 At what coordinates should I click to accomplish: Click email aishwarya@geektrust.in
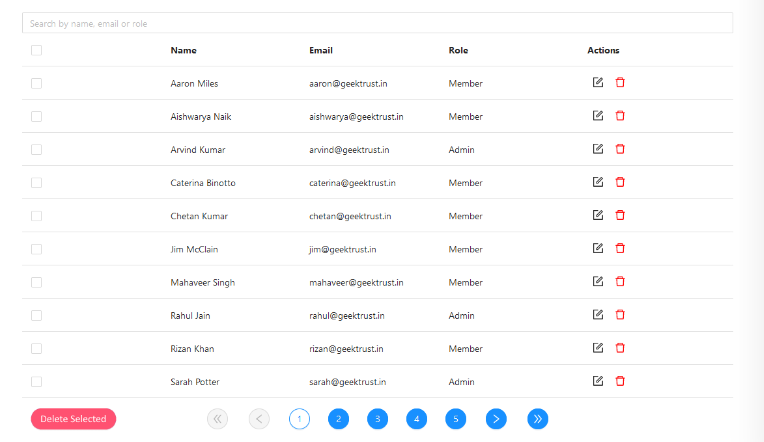tap(356, 116)
